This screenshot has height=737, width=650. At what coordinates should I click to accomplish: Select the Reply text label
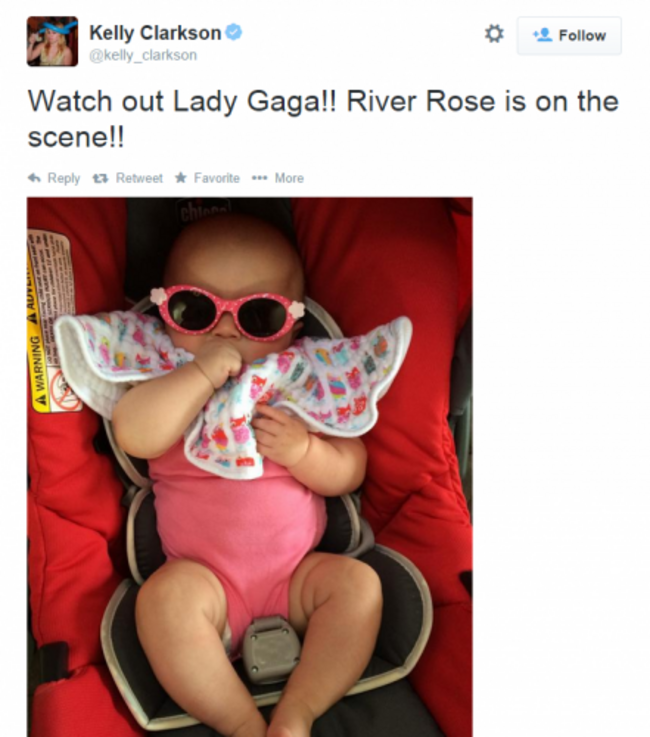coord(63,178)
